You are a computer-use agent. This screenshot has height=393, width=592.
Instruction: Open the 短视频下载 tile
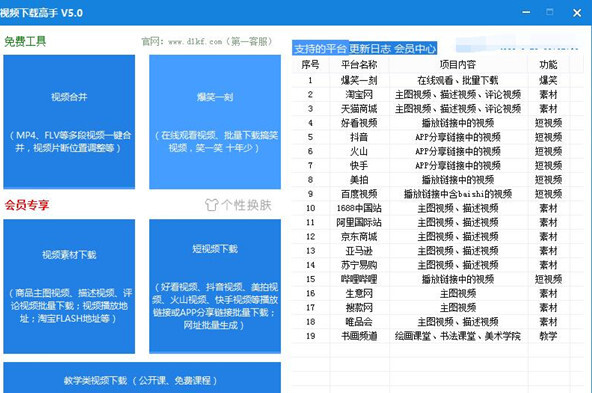pos(215,286)
